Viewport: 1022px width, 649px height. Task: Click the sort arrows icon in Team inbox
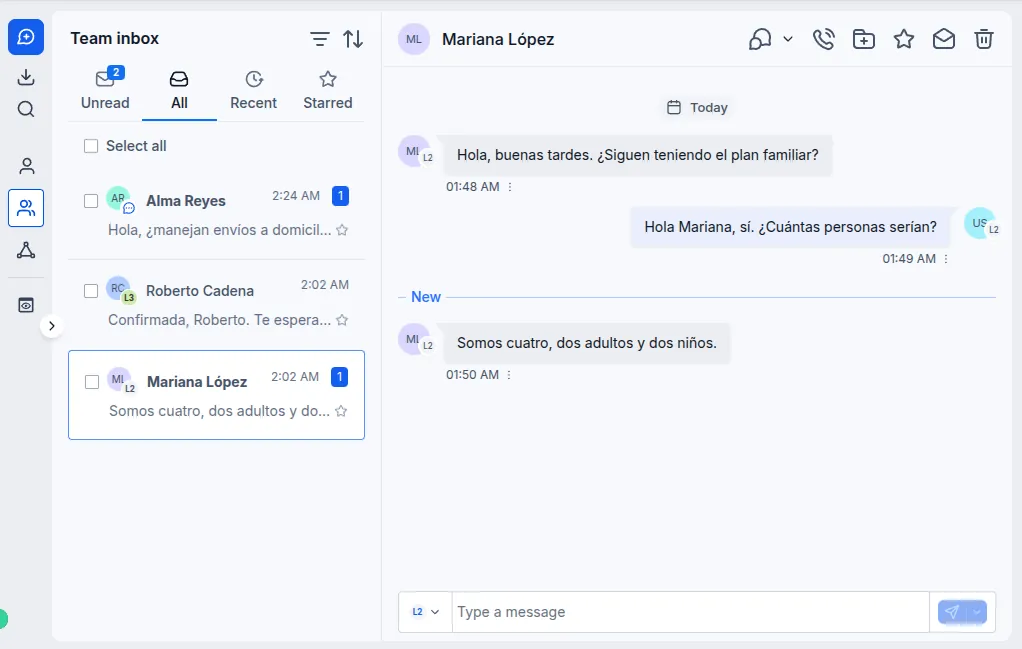click(353, 39)
